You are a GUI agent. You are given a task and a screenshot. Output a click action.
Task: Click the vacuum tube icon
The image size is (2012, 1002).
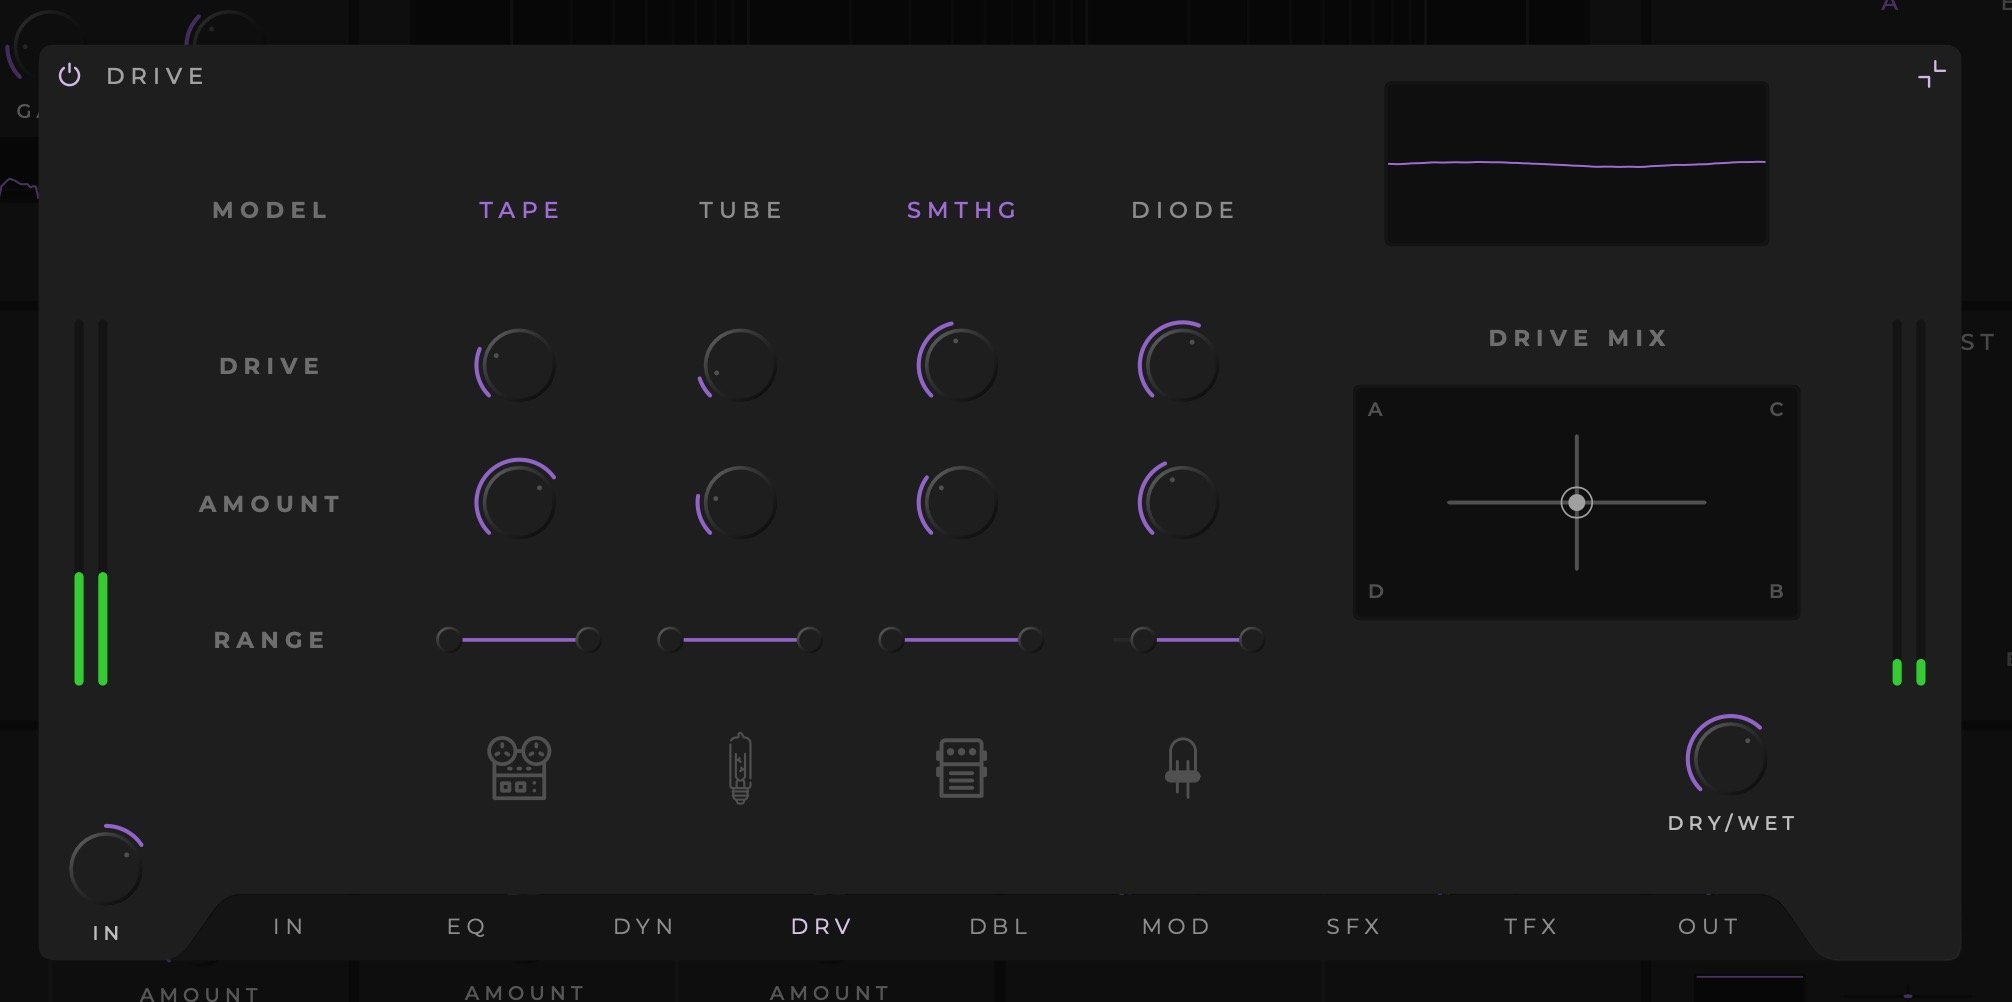[x=740, y=768]
